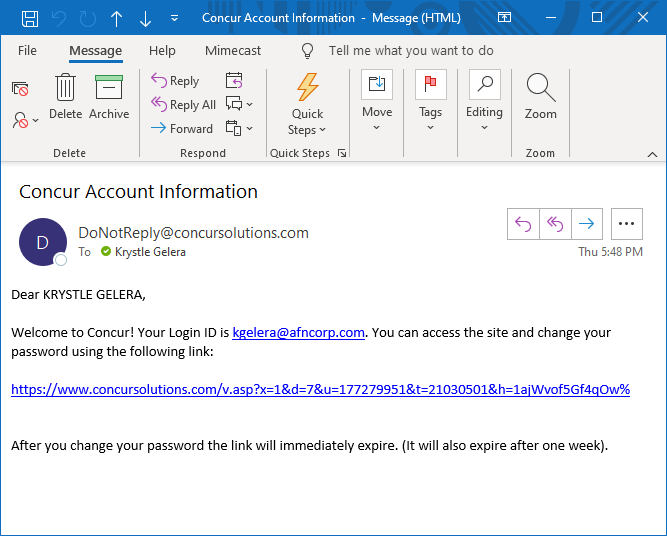This screenshot has height=536, width=667.
Task: Open ribbon display options in the title bar
Action: click(505, 17)
